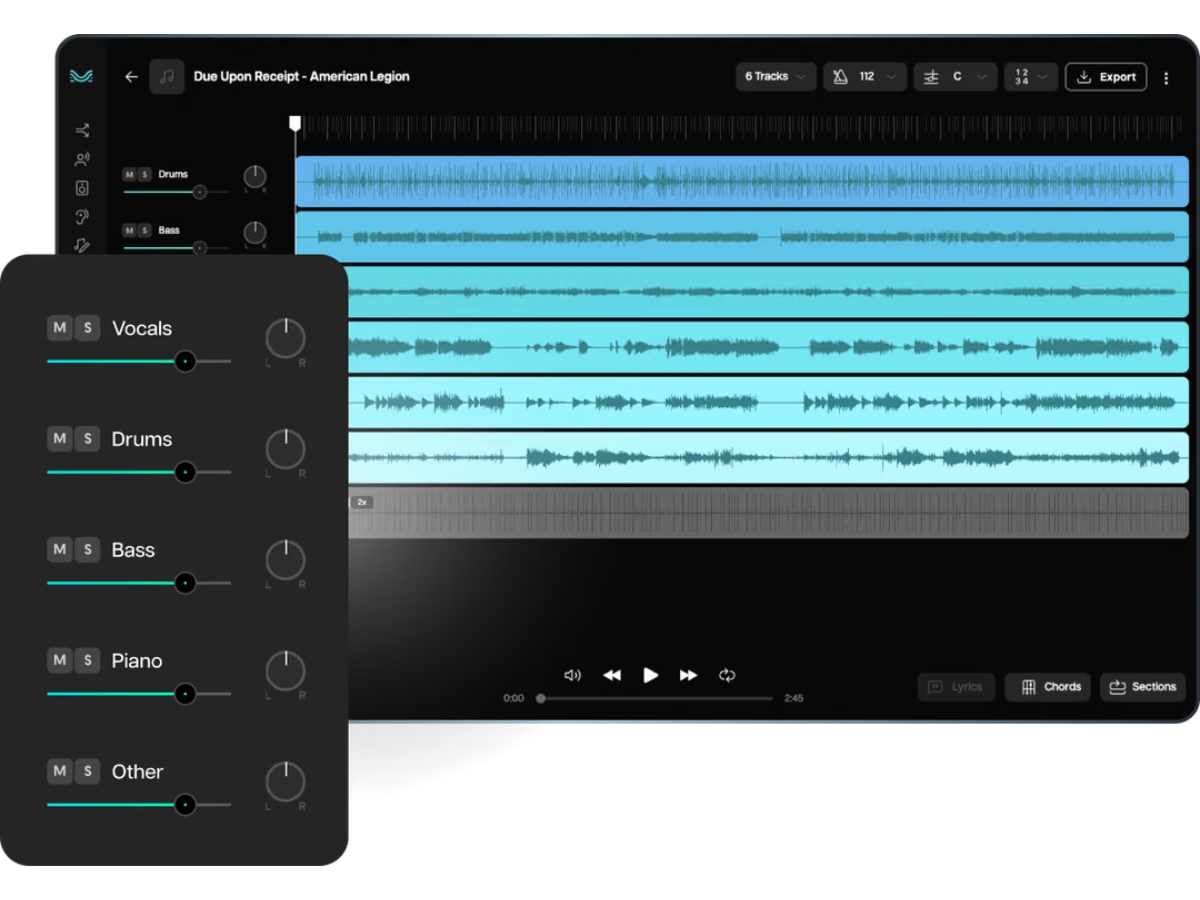Adjust Bass pan knob in small track list

255,233
